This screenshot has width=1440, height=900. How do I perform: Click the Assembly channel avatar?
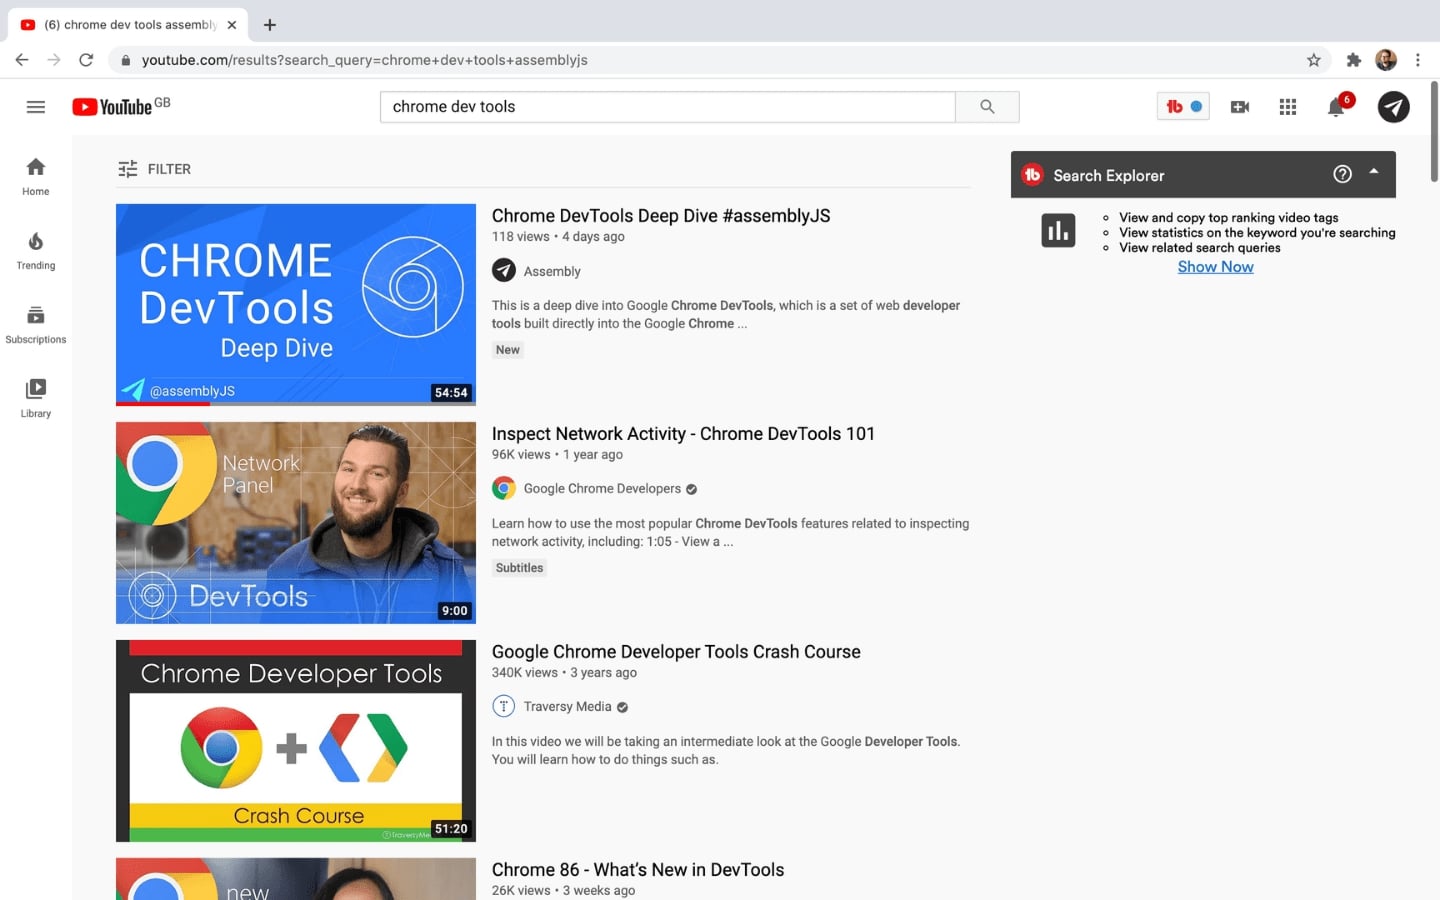(504, 271)
